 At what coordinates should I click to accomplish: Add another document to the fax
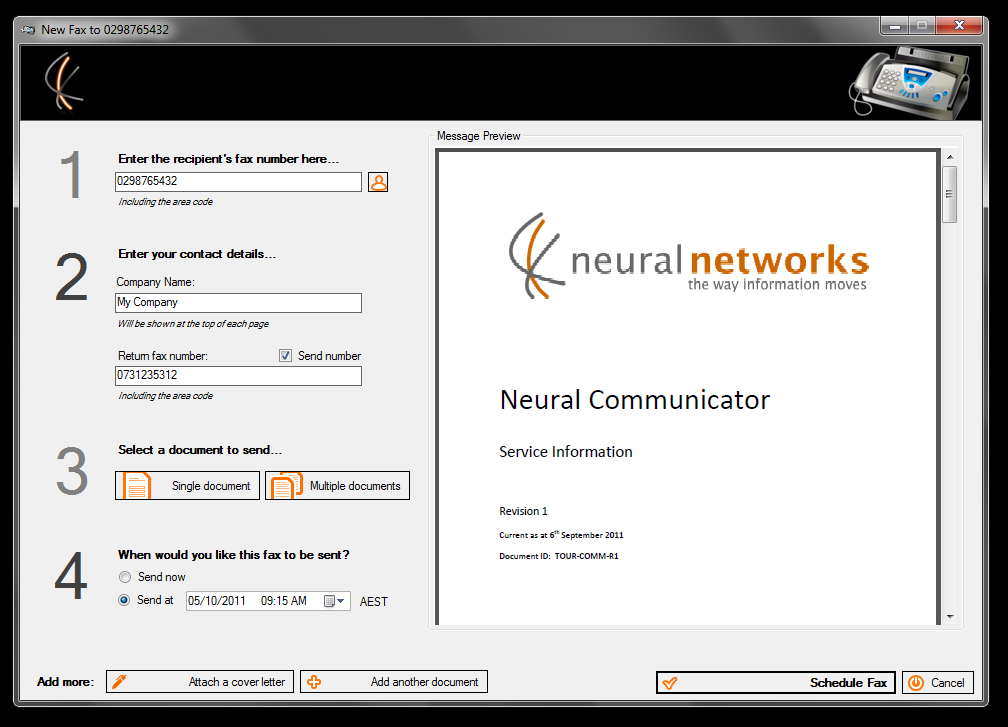[x=394, y=682]
